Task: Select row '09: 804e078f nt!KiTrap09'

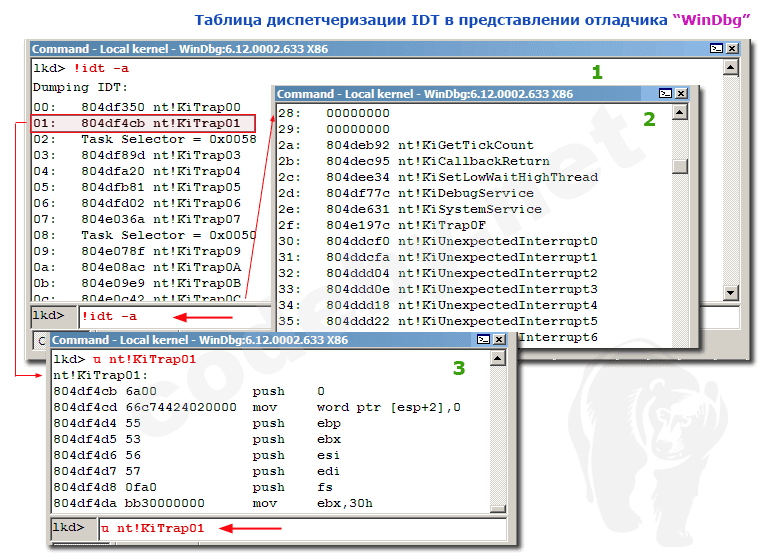Action: click(137, 251)
